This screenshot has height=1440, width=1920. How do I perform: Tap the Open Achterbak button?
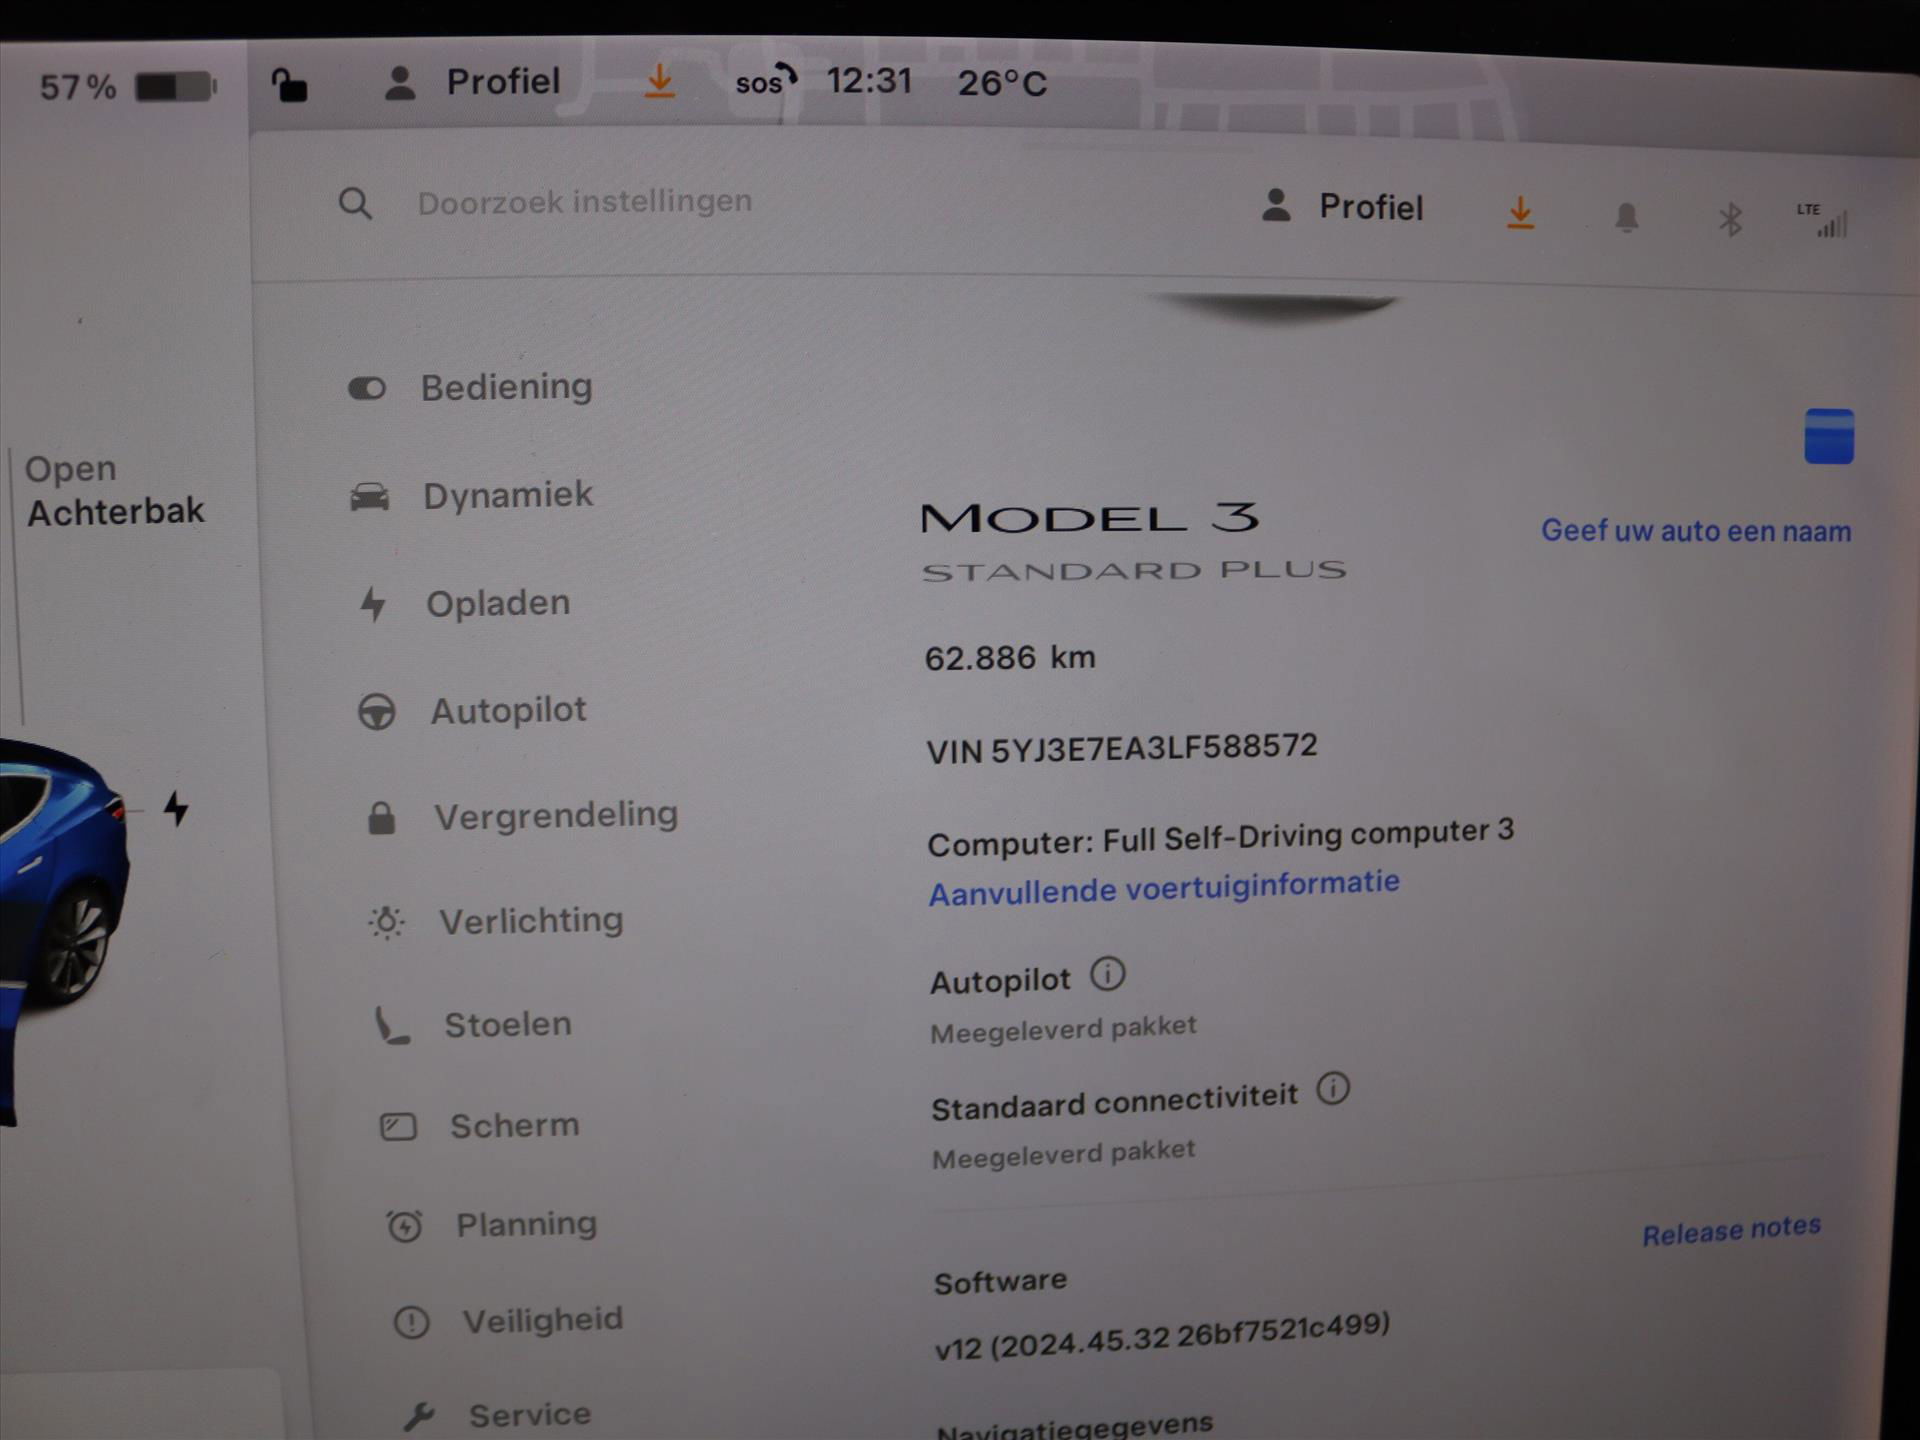[115, 490]
